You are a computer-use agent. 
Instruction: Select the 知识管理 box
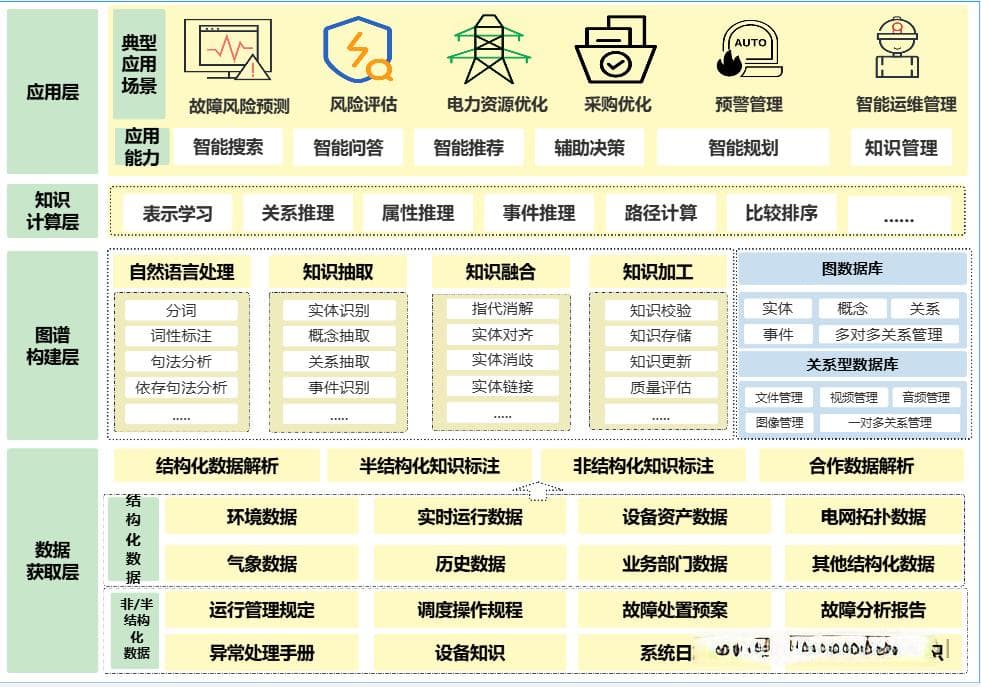click(x=901, y=147)
